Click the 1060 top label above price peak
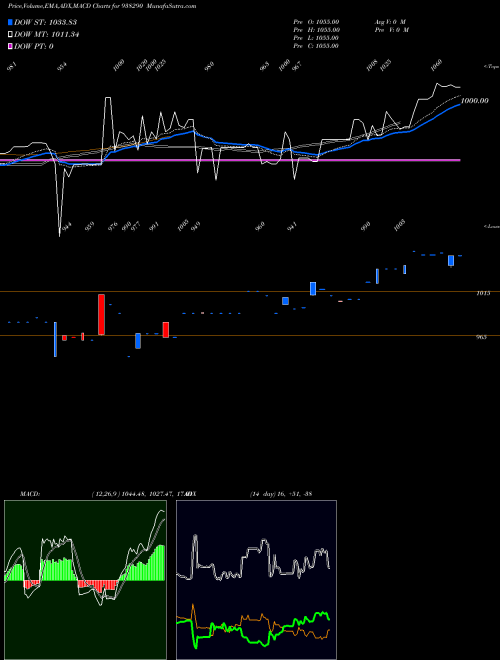Image resolution: width=500 pixels, height=660 pixels. [437, 65]
